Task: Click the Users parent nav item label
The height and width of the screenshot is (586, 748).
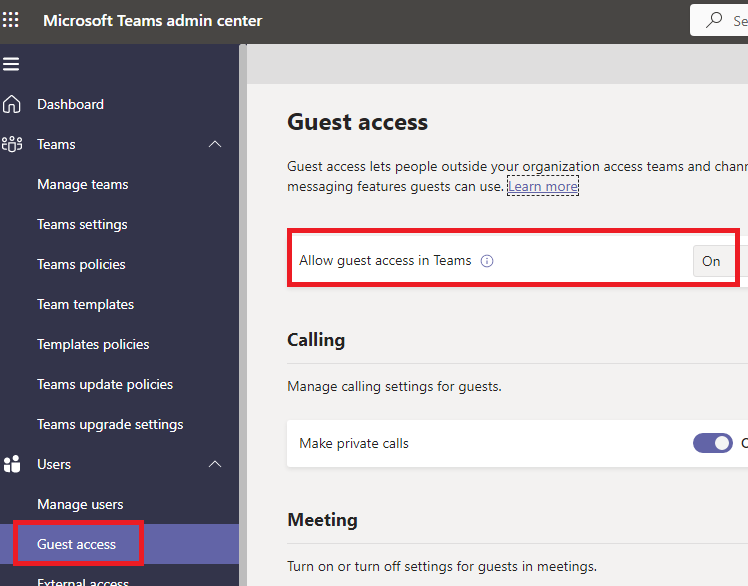Action: [54, 464]
